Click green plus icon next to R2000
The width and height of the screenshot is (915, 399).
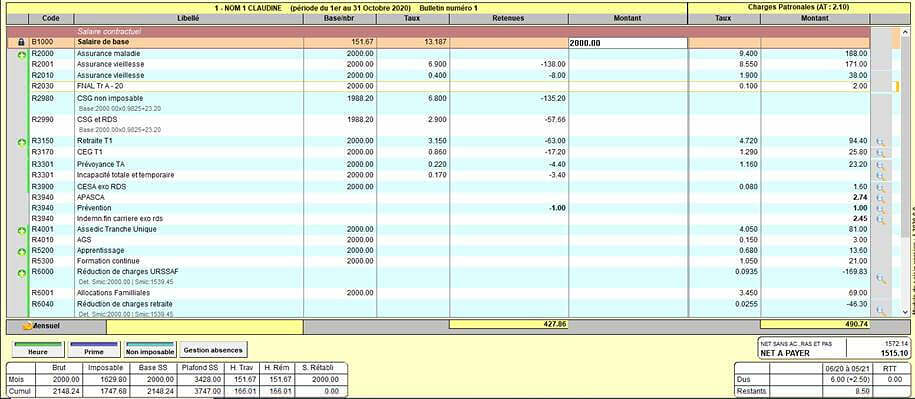tap(22, 55)
